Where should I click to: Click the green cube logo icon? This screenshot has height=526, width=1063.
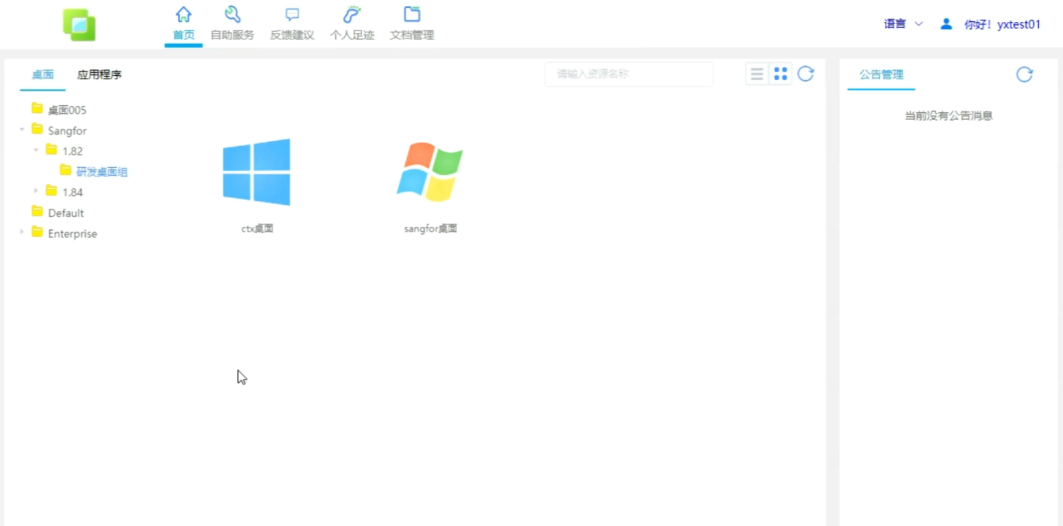pyautogui.click(x=79, y=24)
